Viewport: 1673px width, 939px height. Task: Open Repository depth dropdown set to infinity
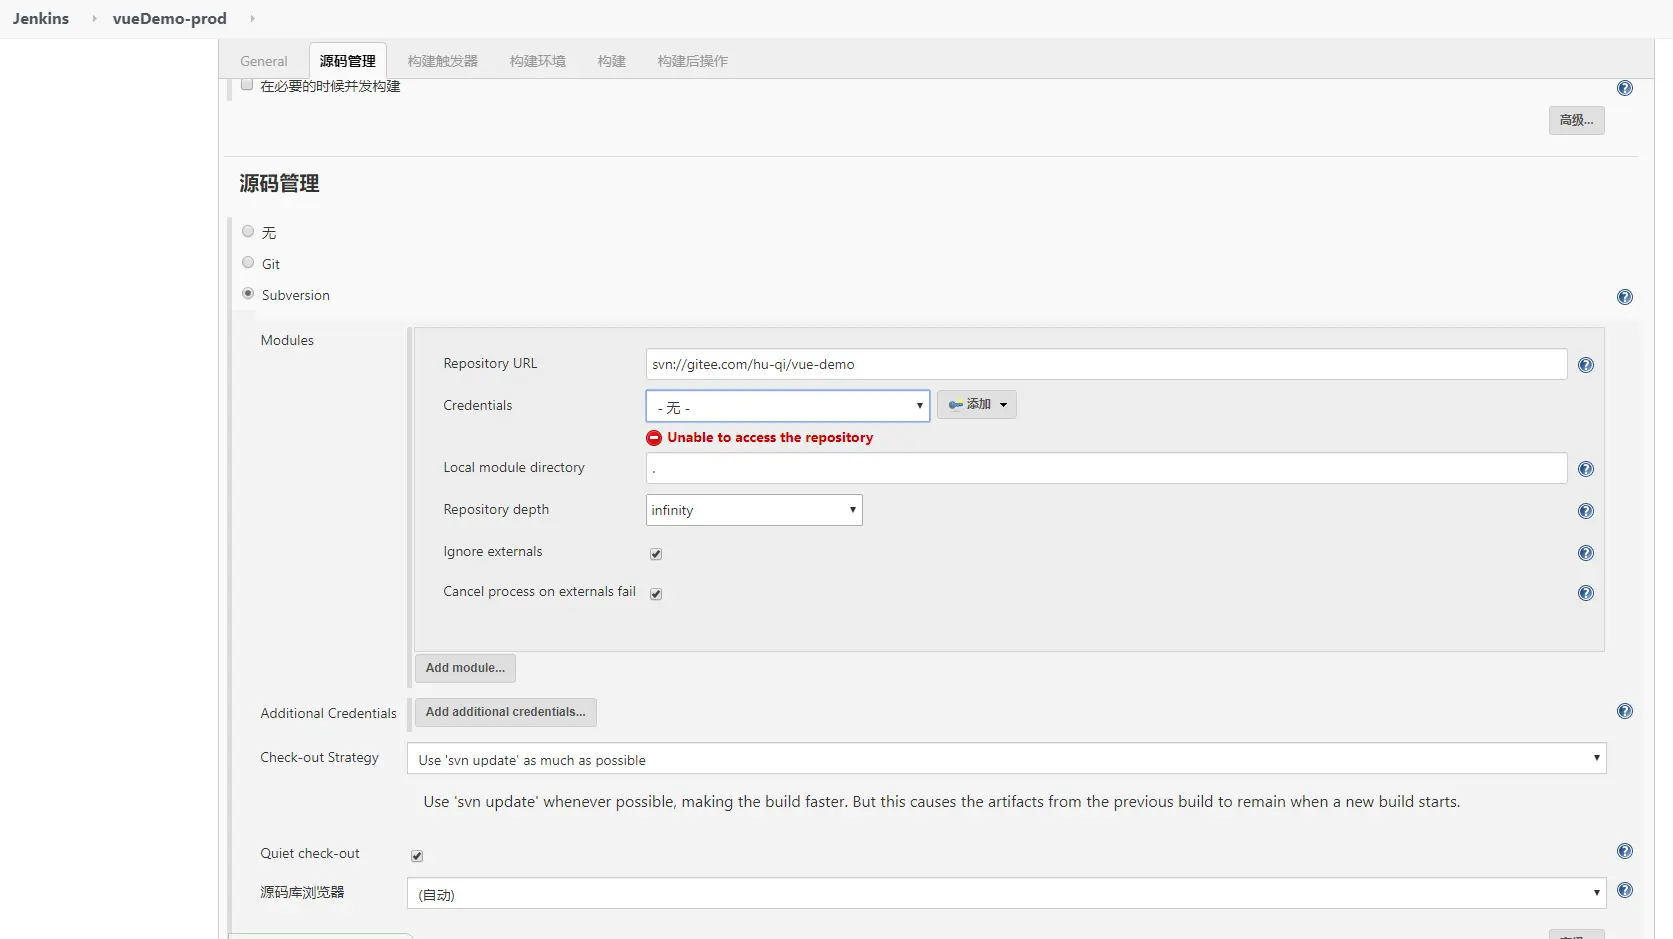(x=754, y=510)
